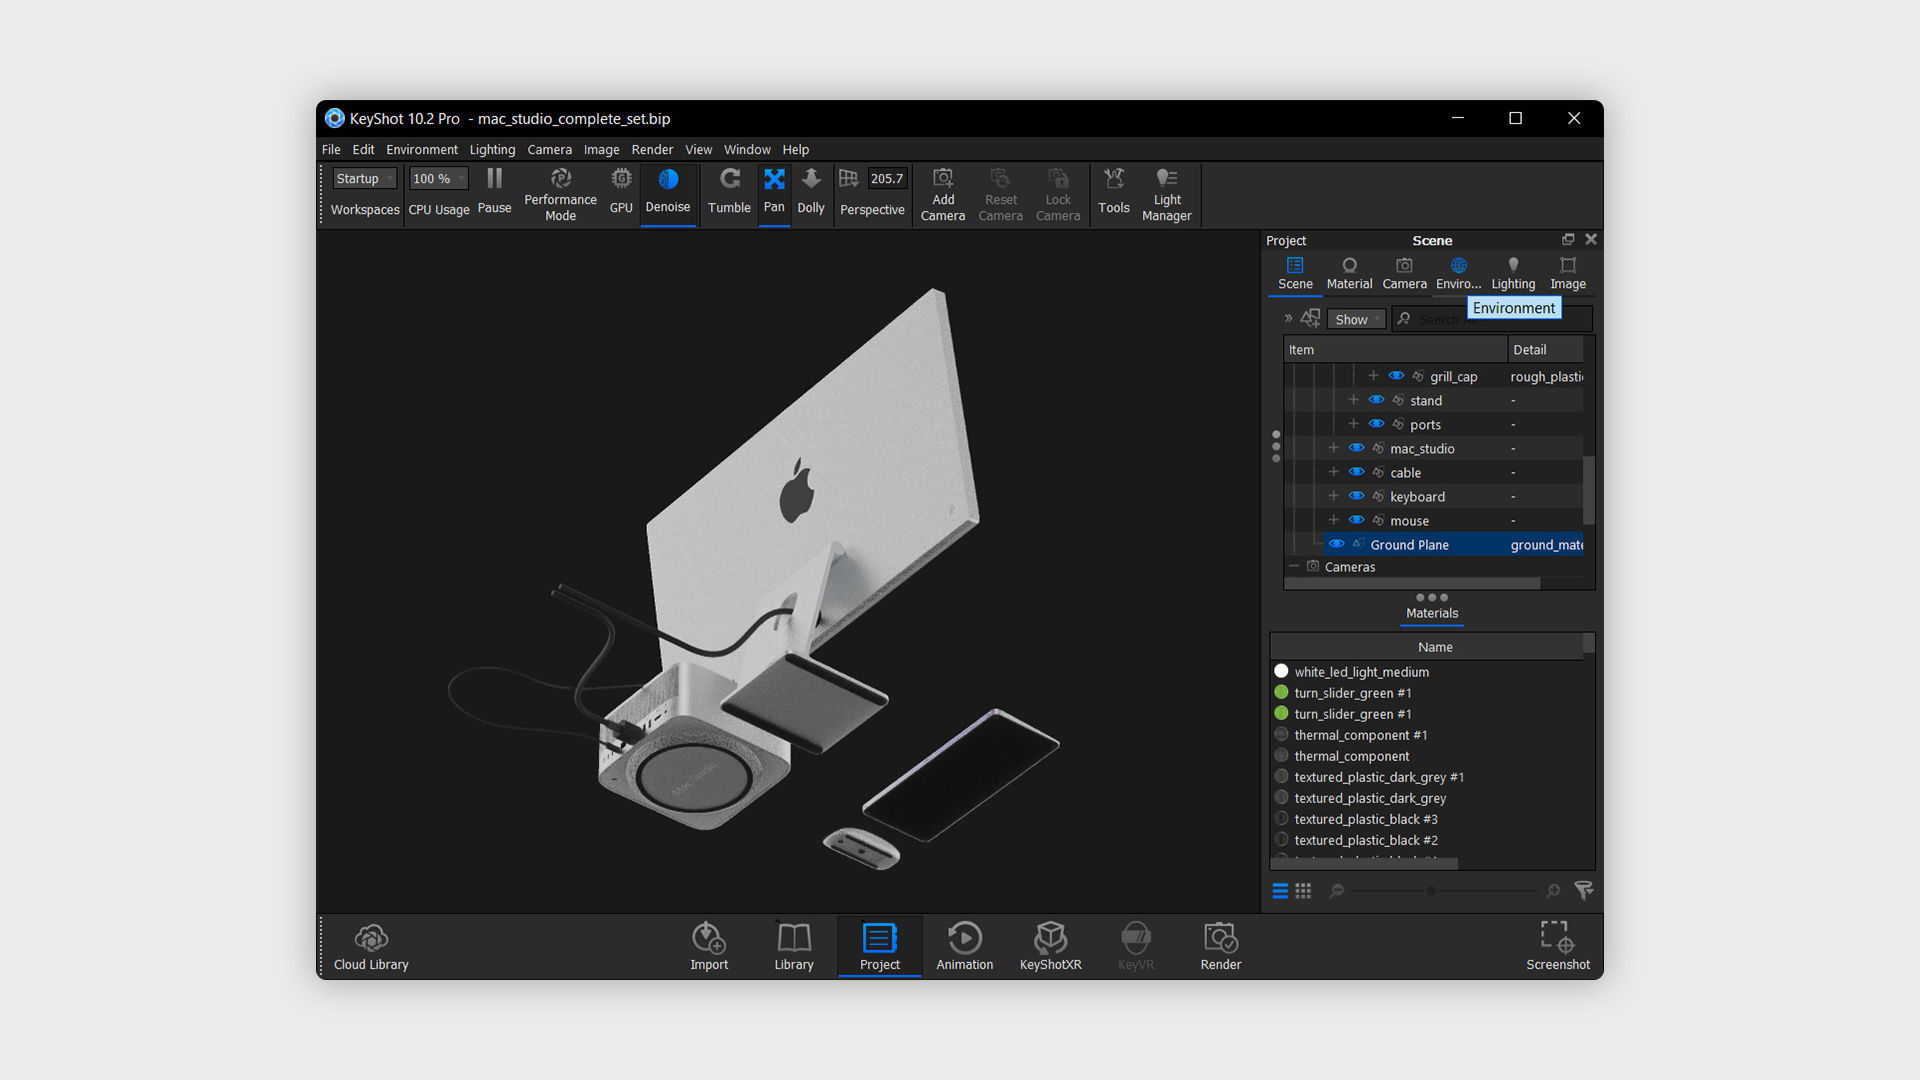Hide the stand item
Screen dimensions: 1920x1080
[1376, 400]
